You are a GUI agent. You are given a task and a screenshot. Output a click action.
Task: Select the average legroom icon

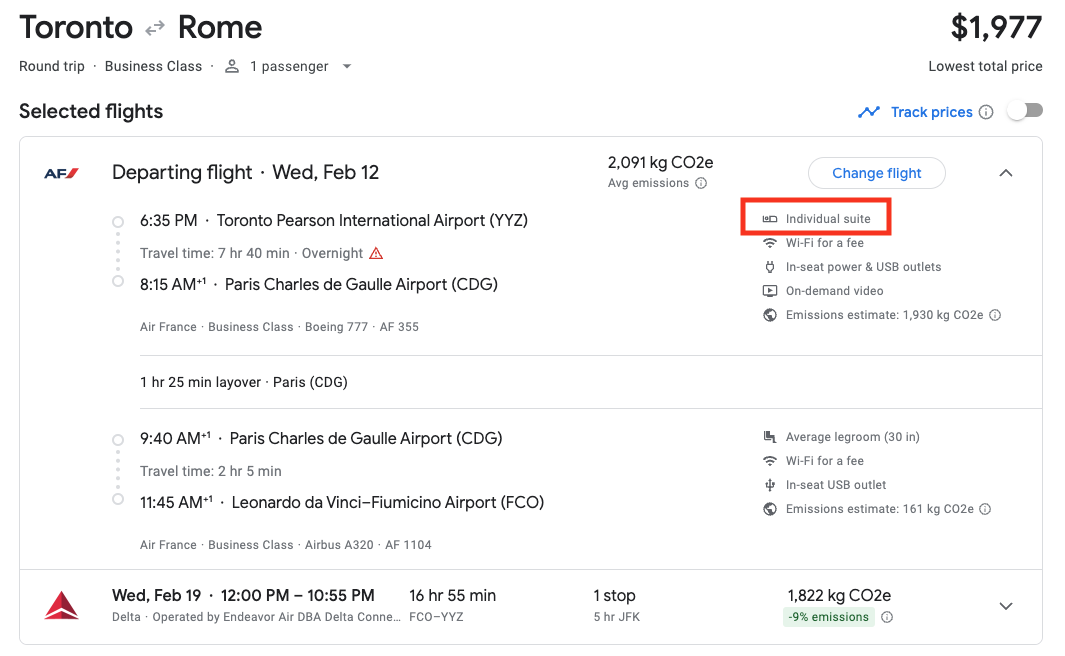coord(770,437)
